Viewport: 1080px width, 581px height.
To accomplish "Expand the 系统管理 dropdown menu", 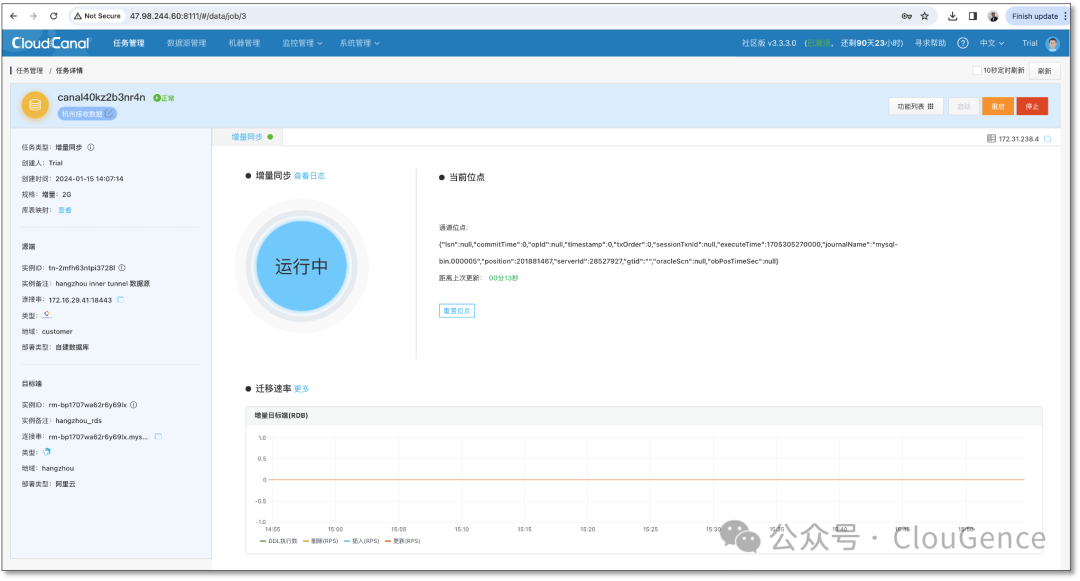I will coord(359,43).
